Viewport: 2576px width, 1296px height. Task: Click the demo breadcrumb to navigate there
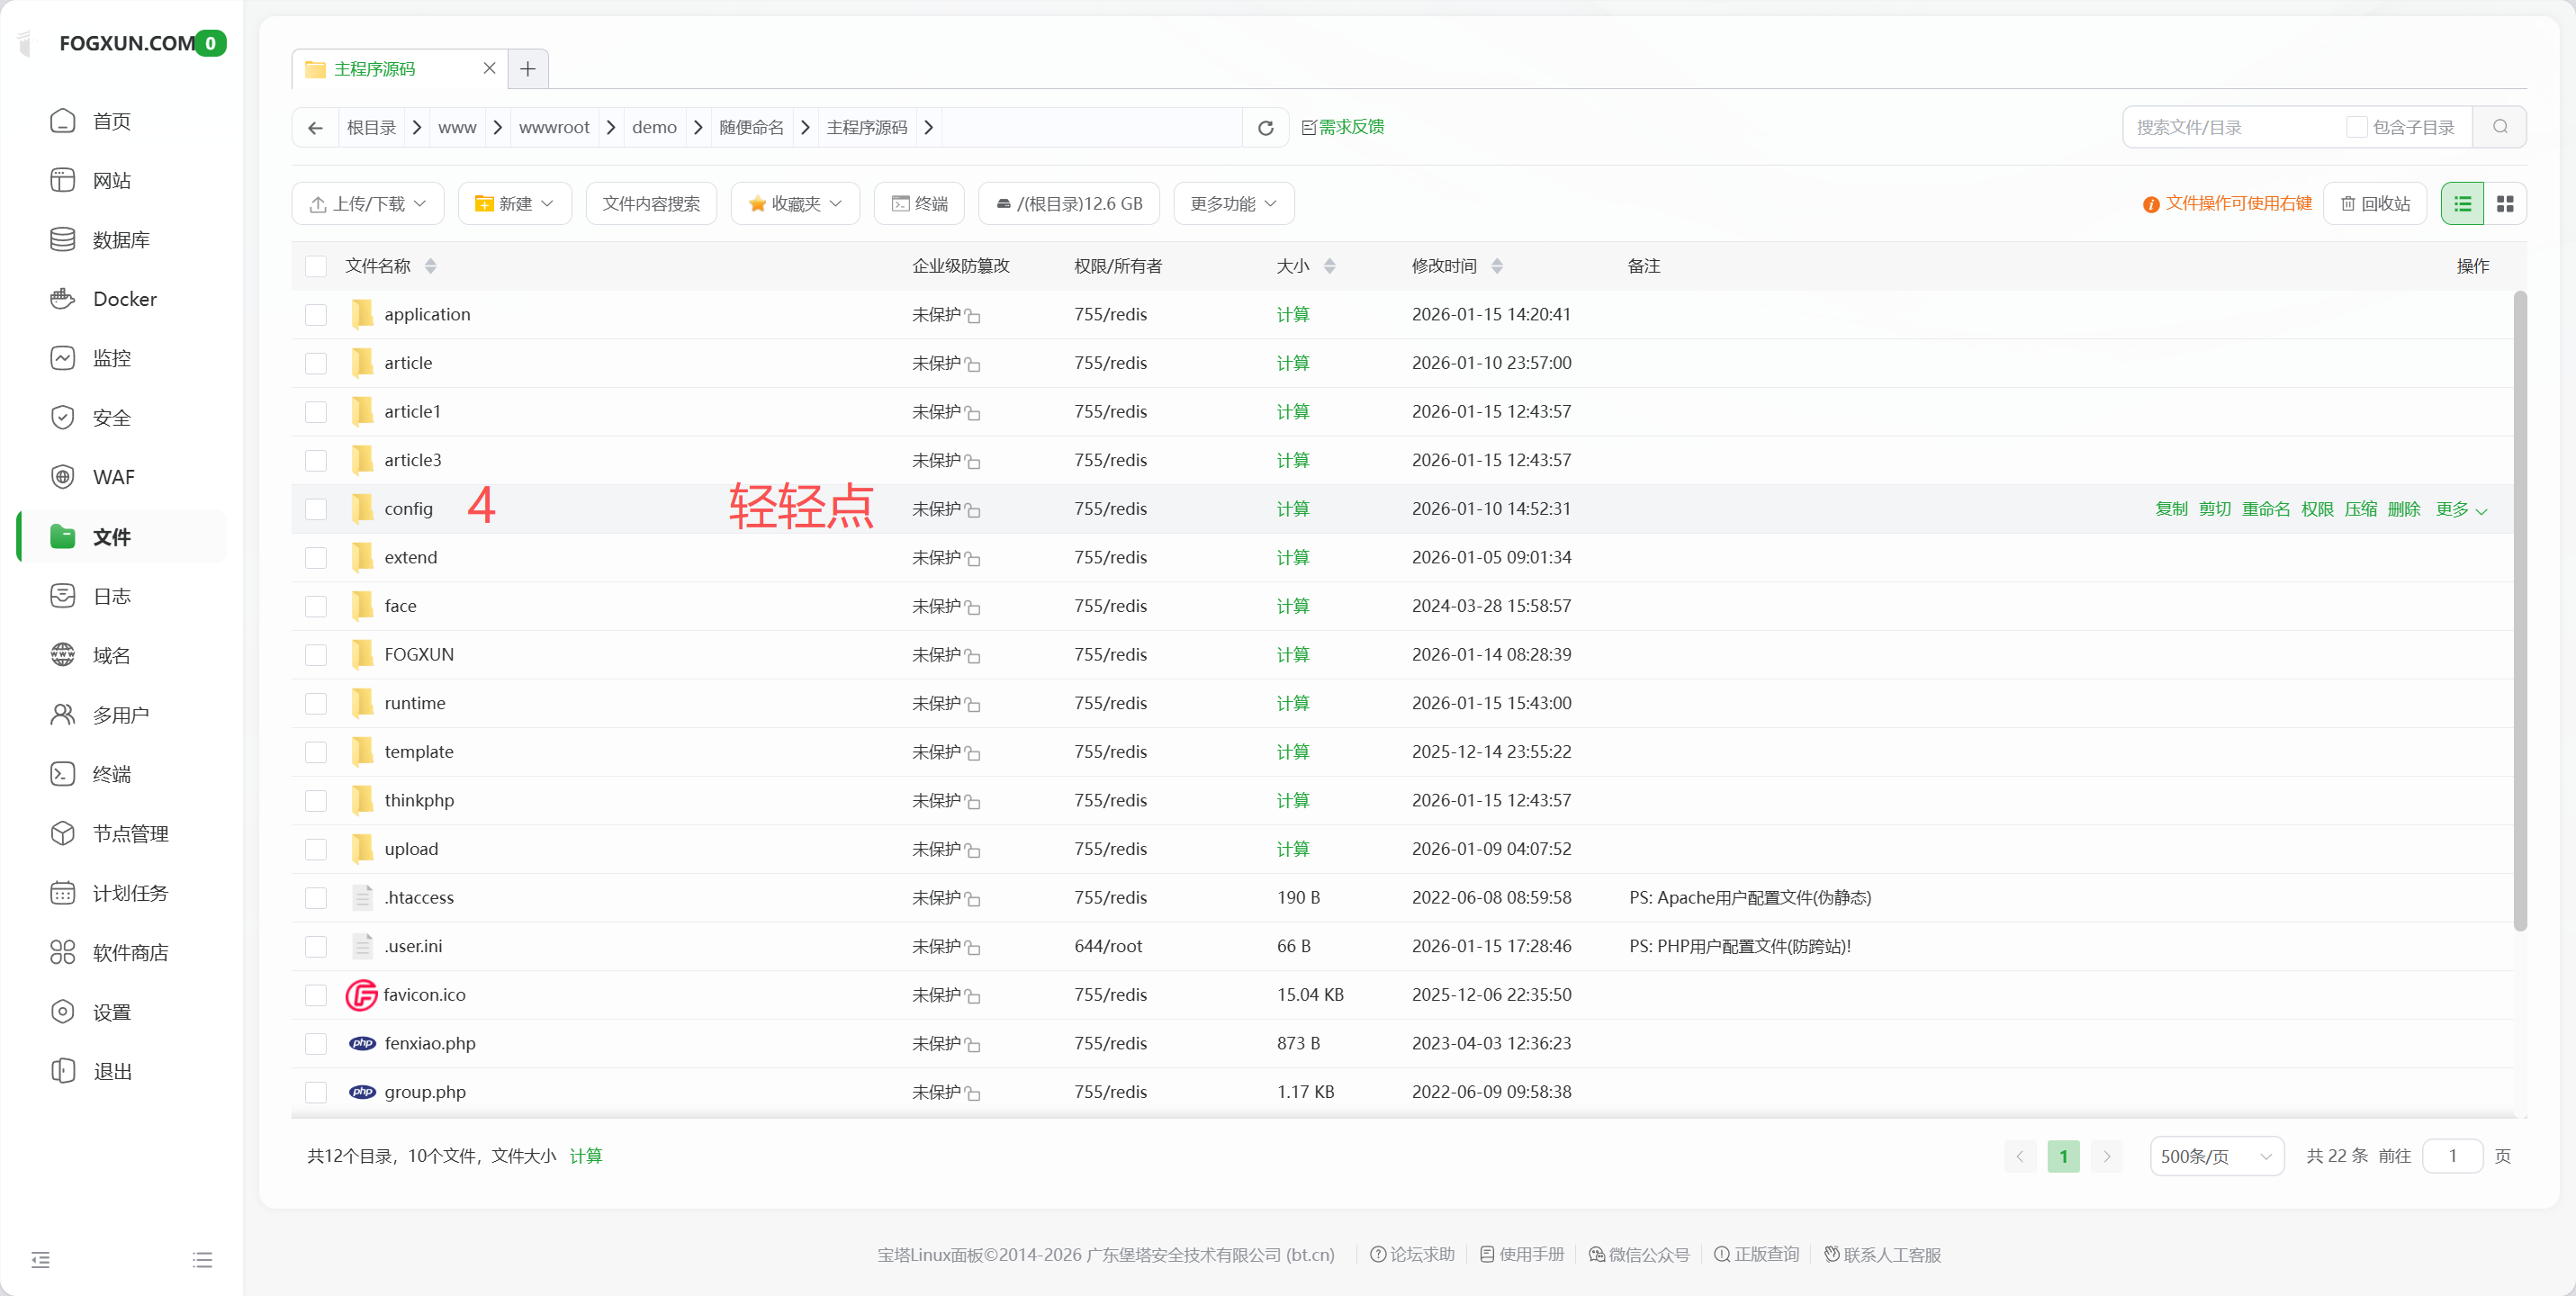point(654,127)
